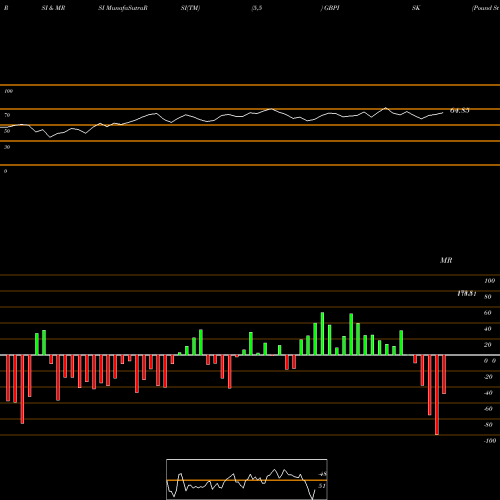The image size is (500, 500).
Task: Click the longest red bar reaching -100
Action: pos(437,395)
